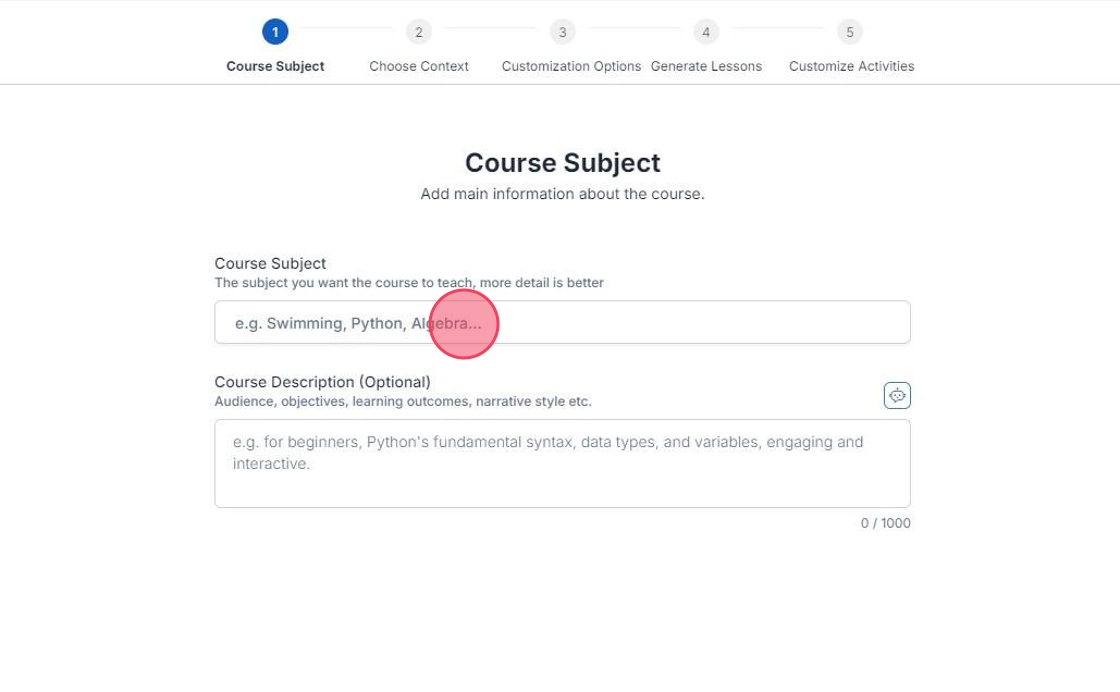Jump to Generate Lessons step label
The image size is (1120, 692).
(706, 66)
